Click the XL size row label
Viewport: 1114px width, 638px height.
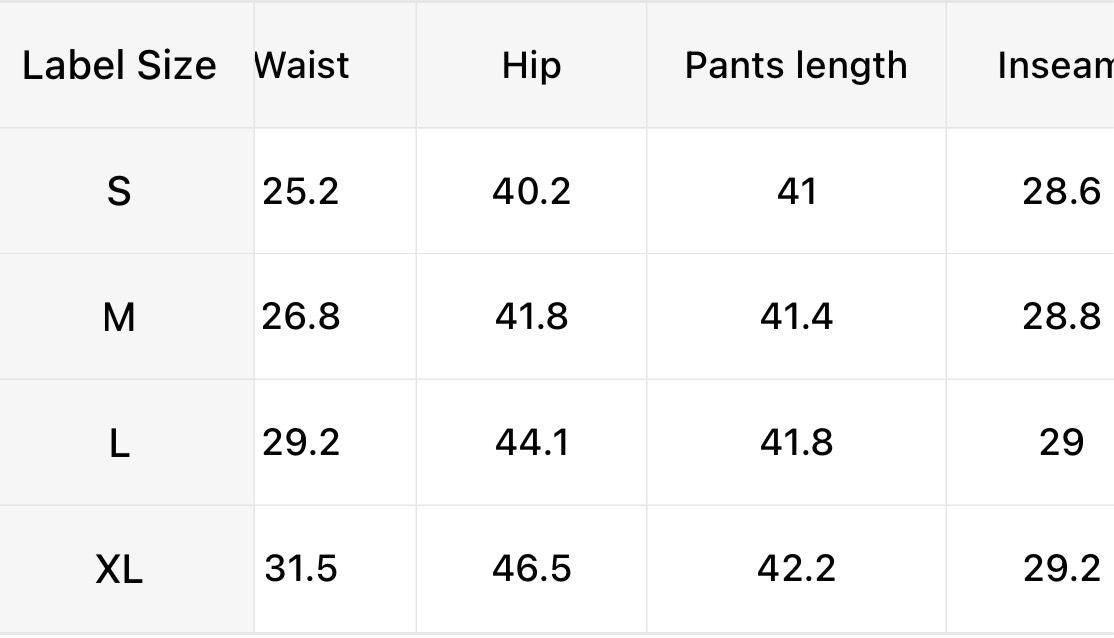(119, 569)
